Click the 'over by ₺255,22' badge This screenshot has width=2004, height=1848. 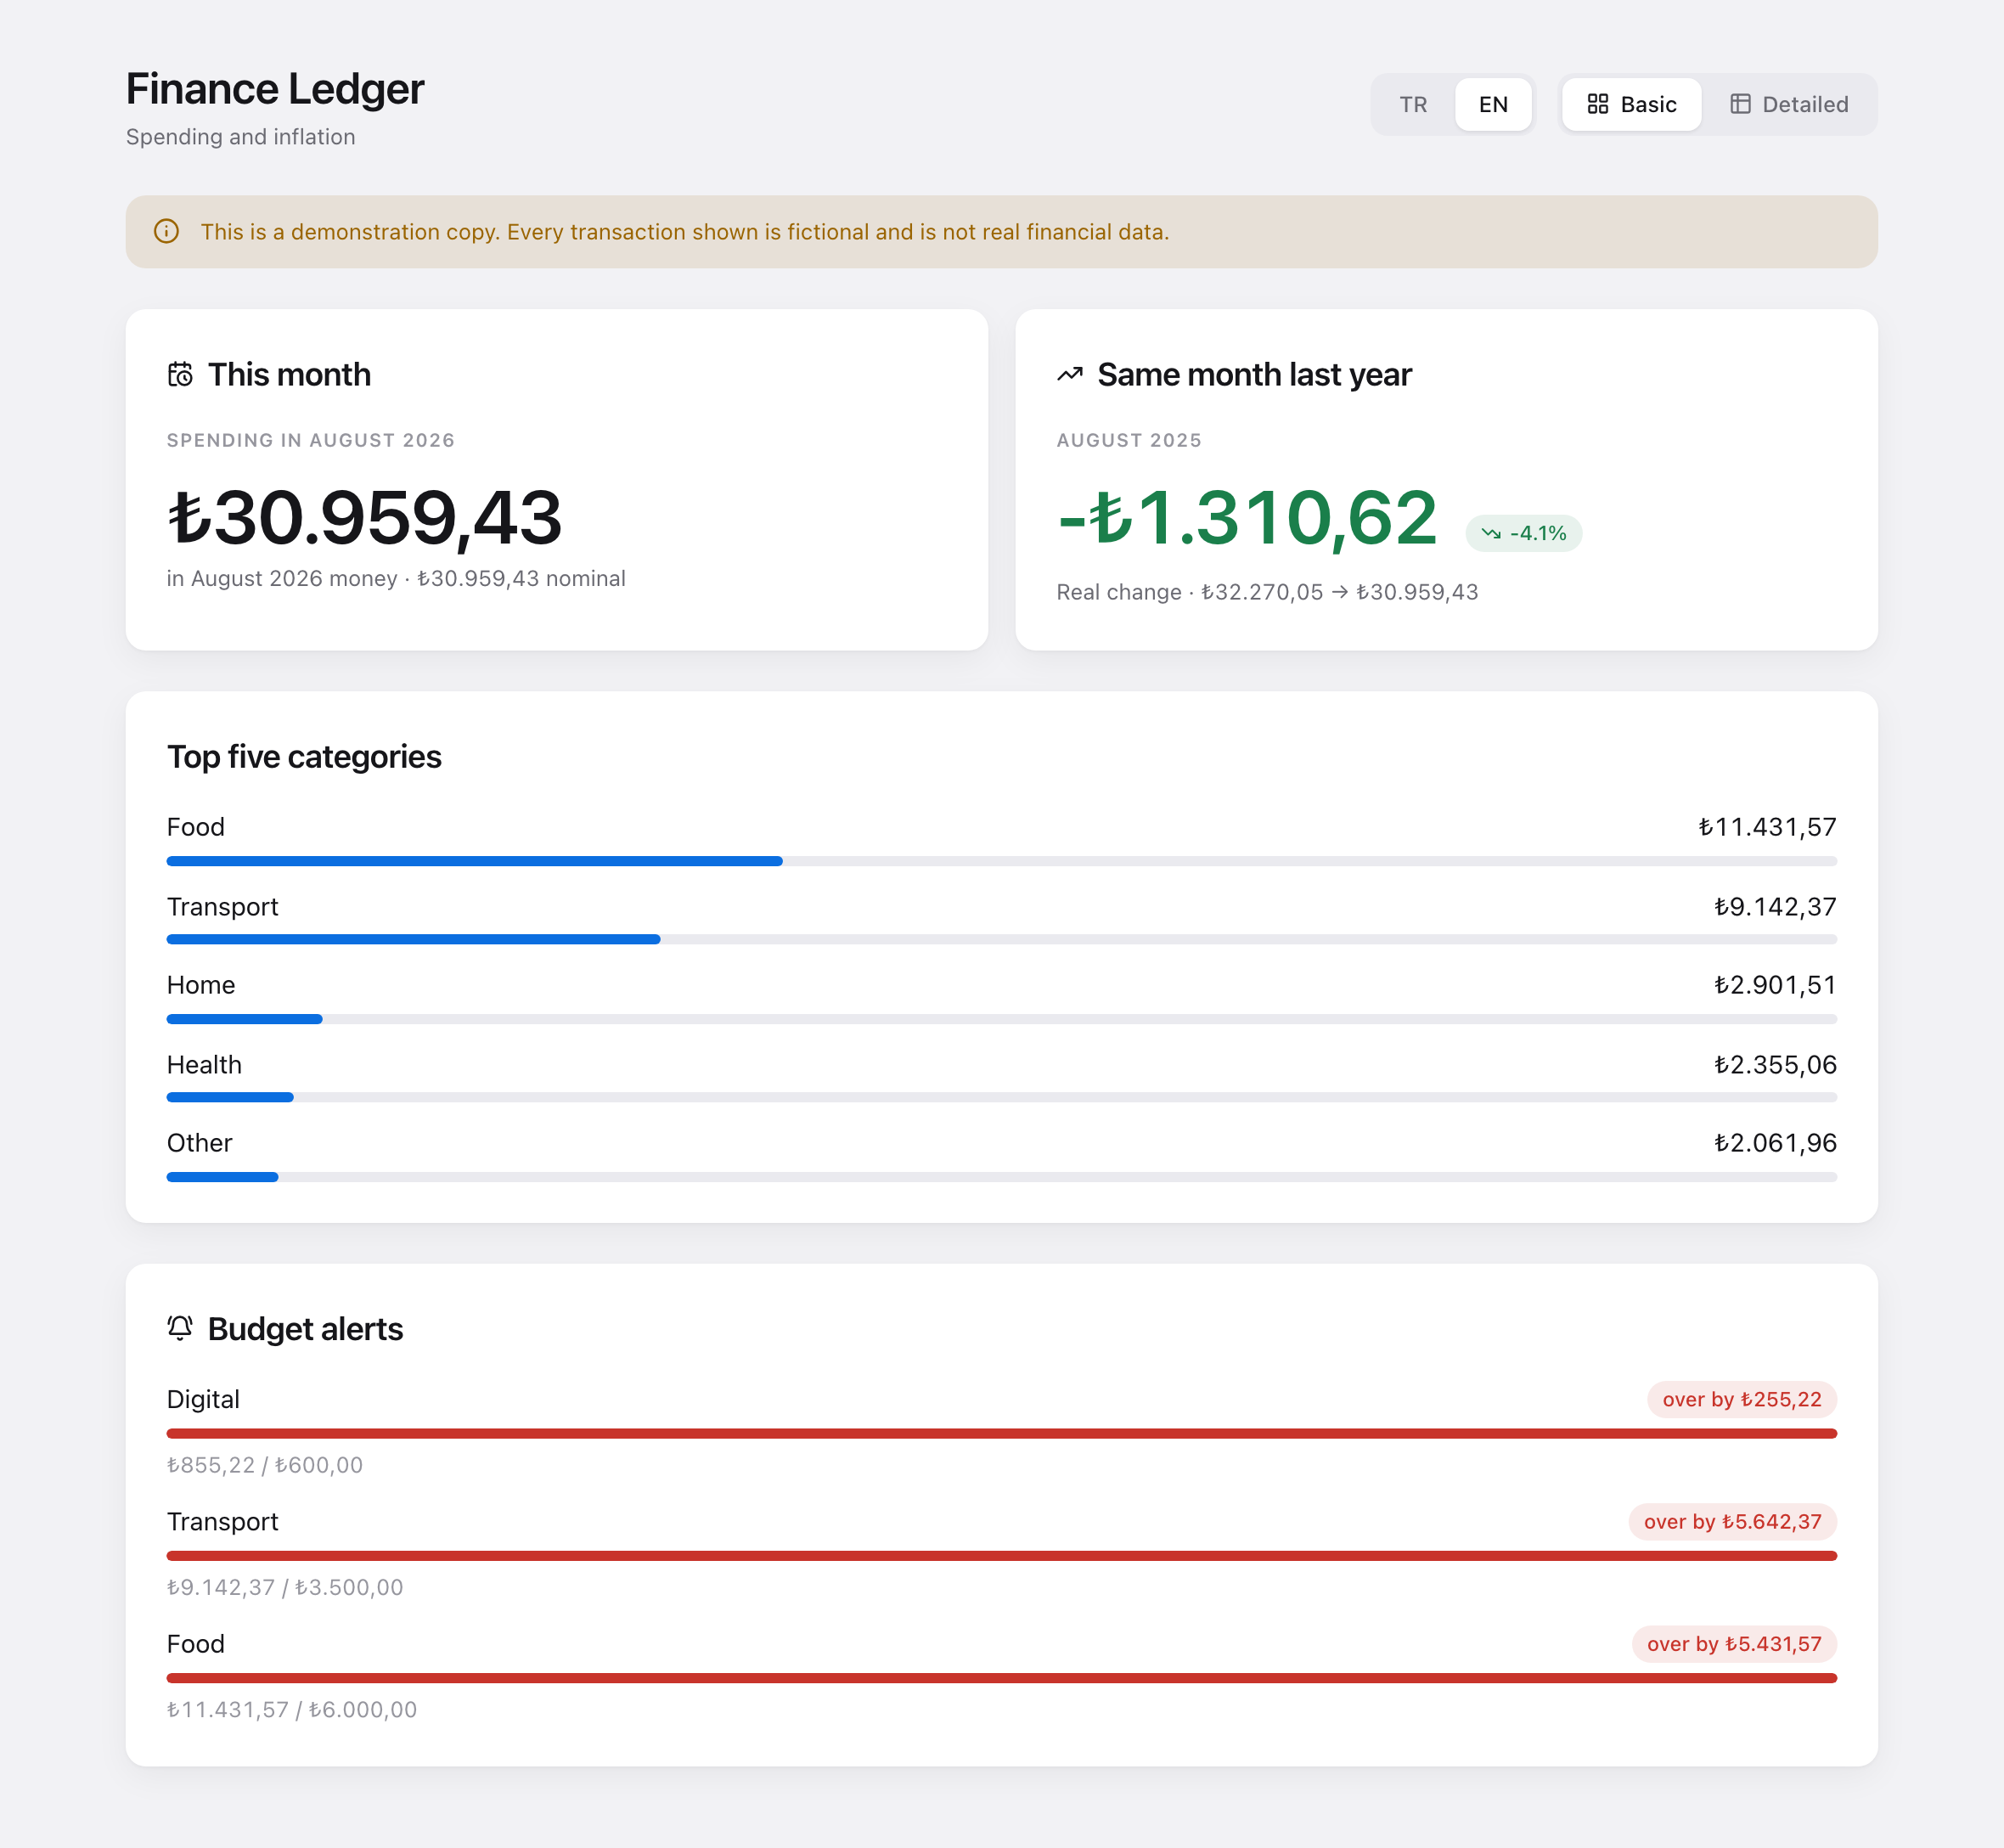coord(1741,1399)
